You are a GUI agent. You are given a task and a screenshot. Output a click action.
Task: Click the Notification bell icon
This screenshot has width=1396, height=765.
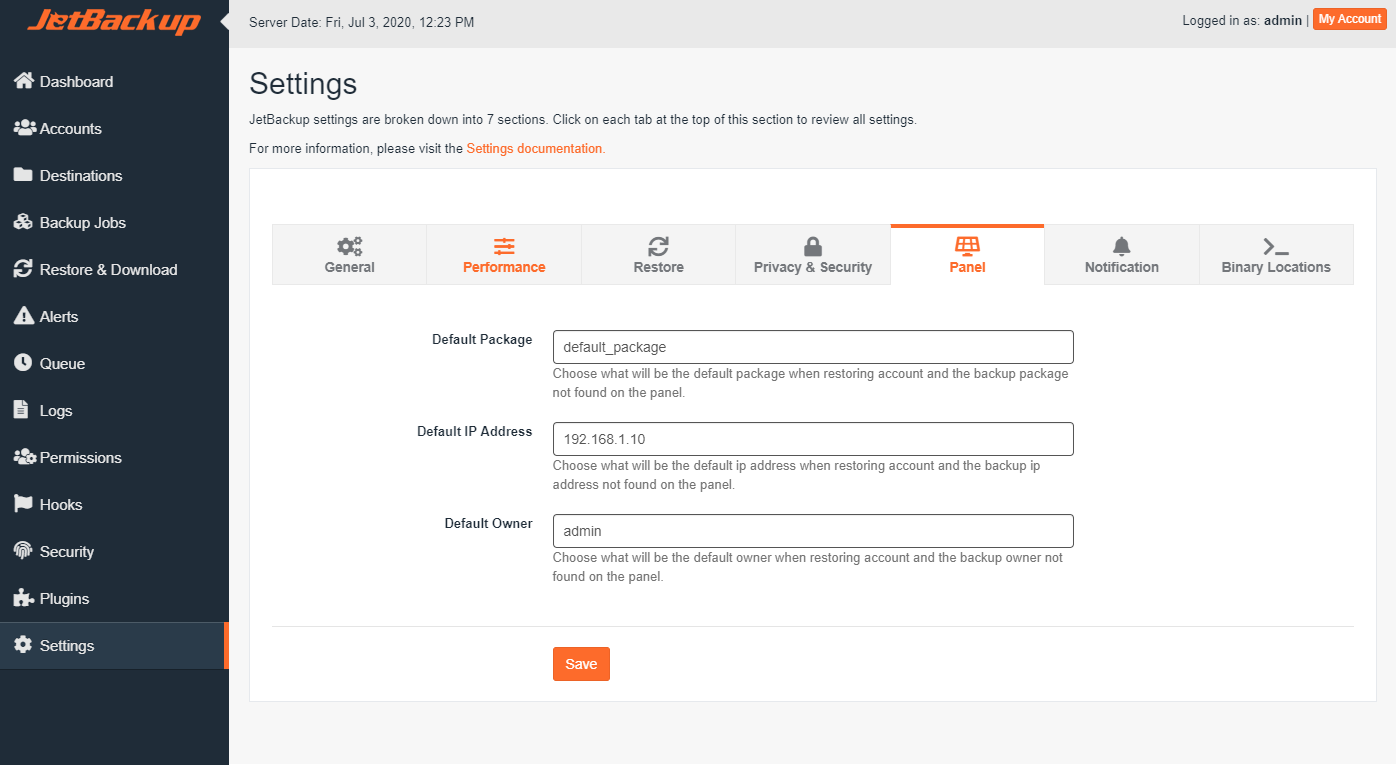[x=1122, y=246]
